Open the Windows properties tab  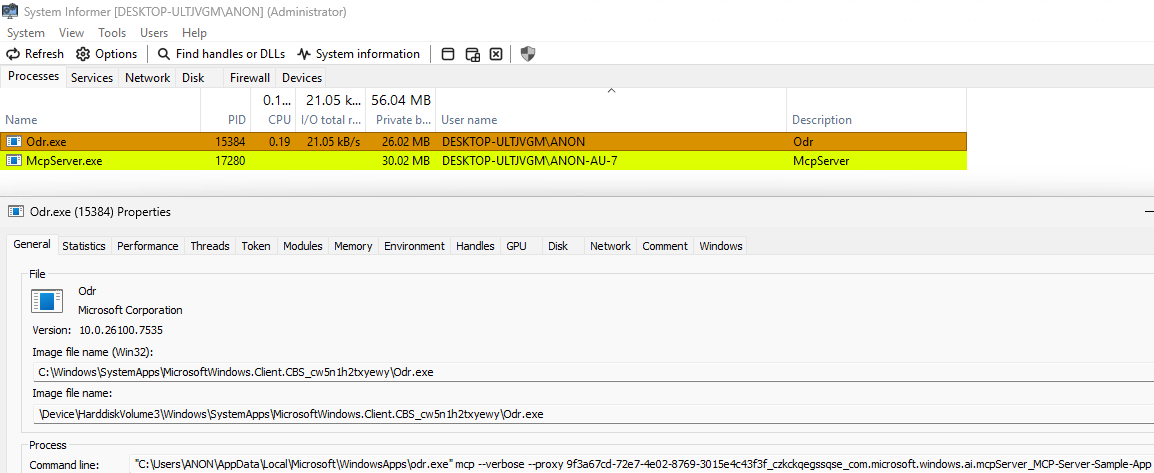tap(721, 246)
